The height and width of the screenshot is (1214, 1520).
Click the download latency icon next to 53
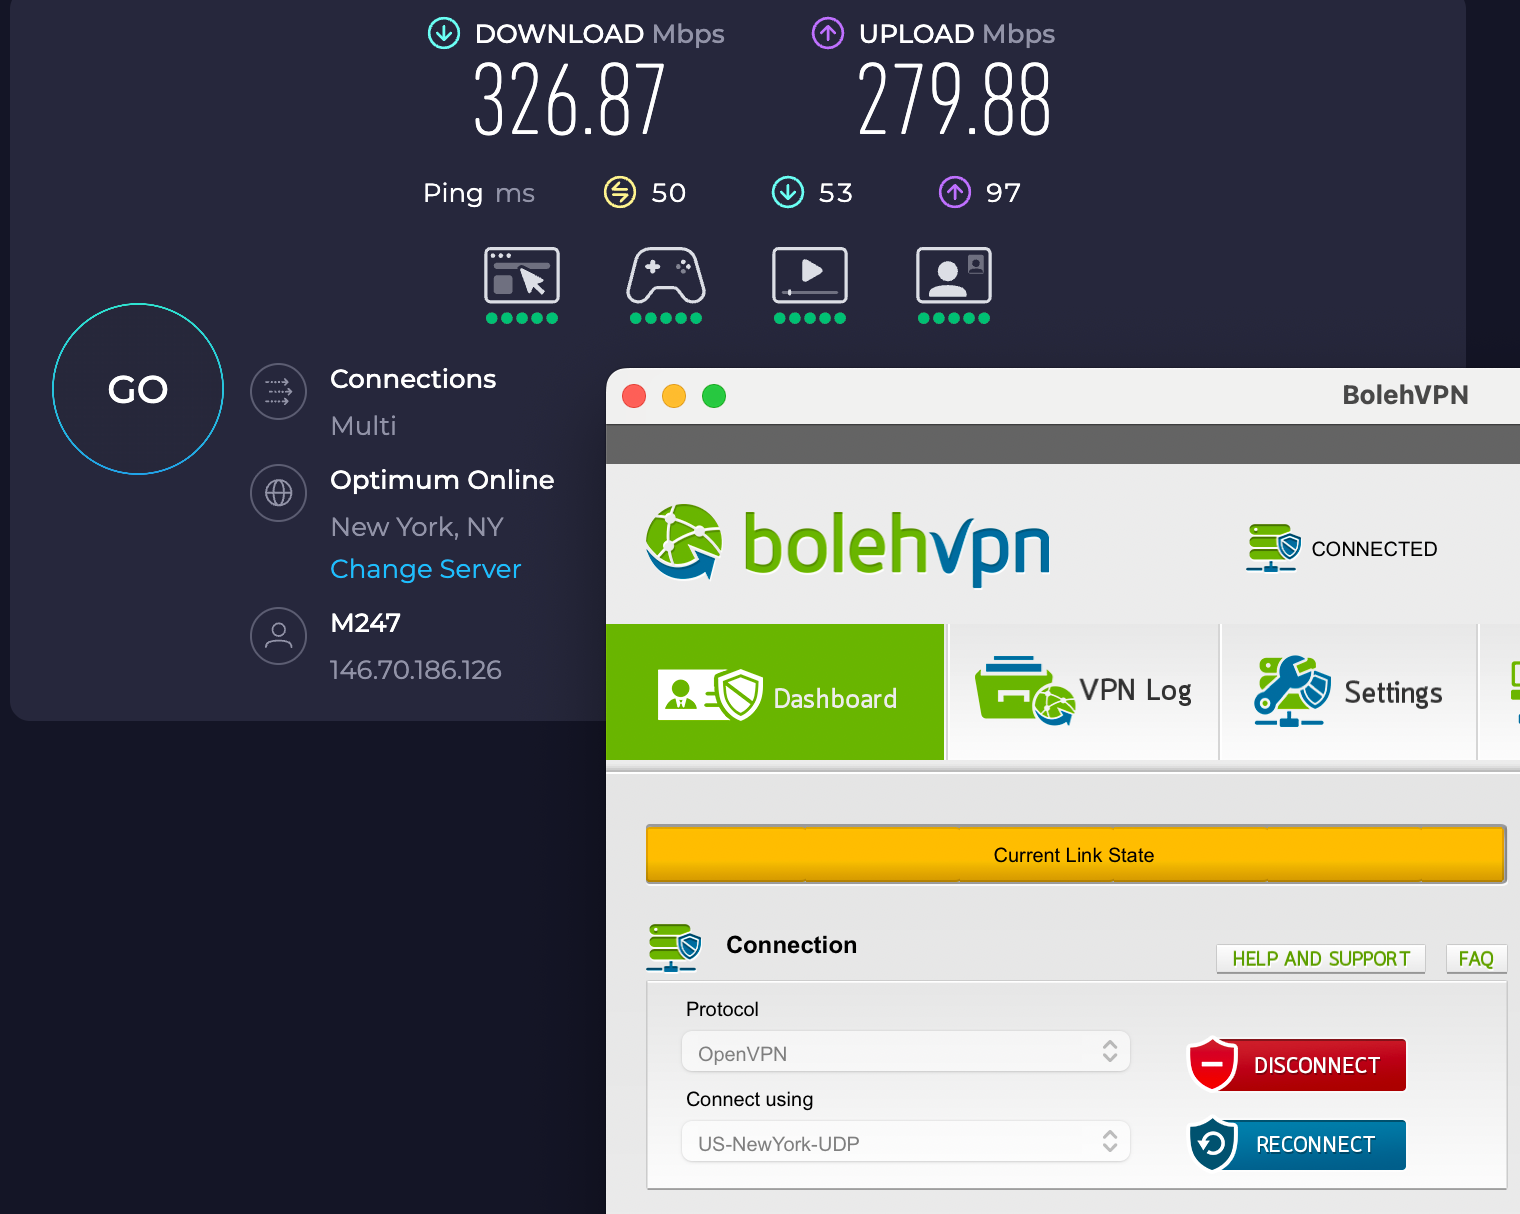tap(788, 192)
